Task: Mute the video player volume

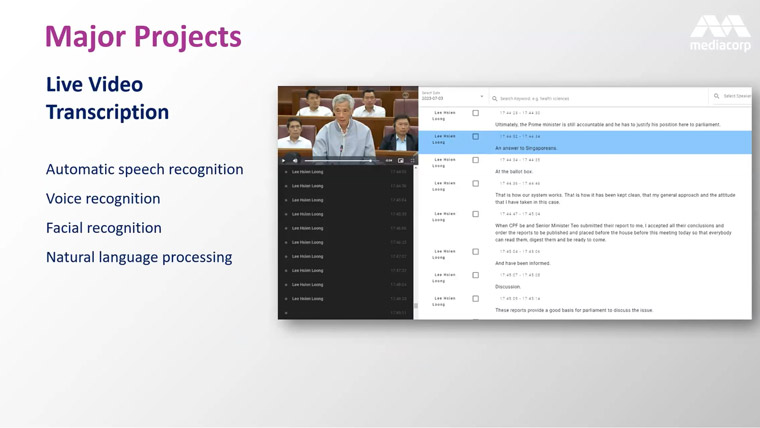Action: [x=295, y=160]
